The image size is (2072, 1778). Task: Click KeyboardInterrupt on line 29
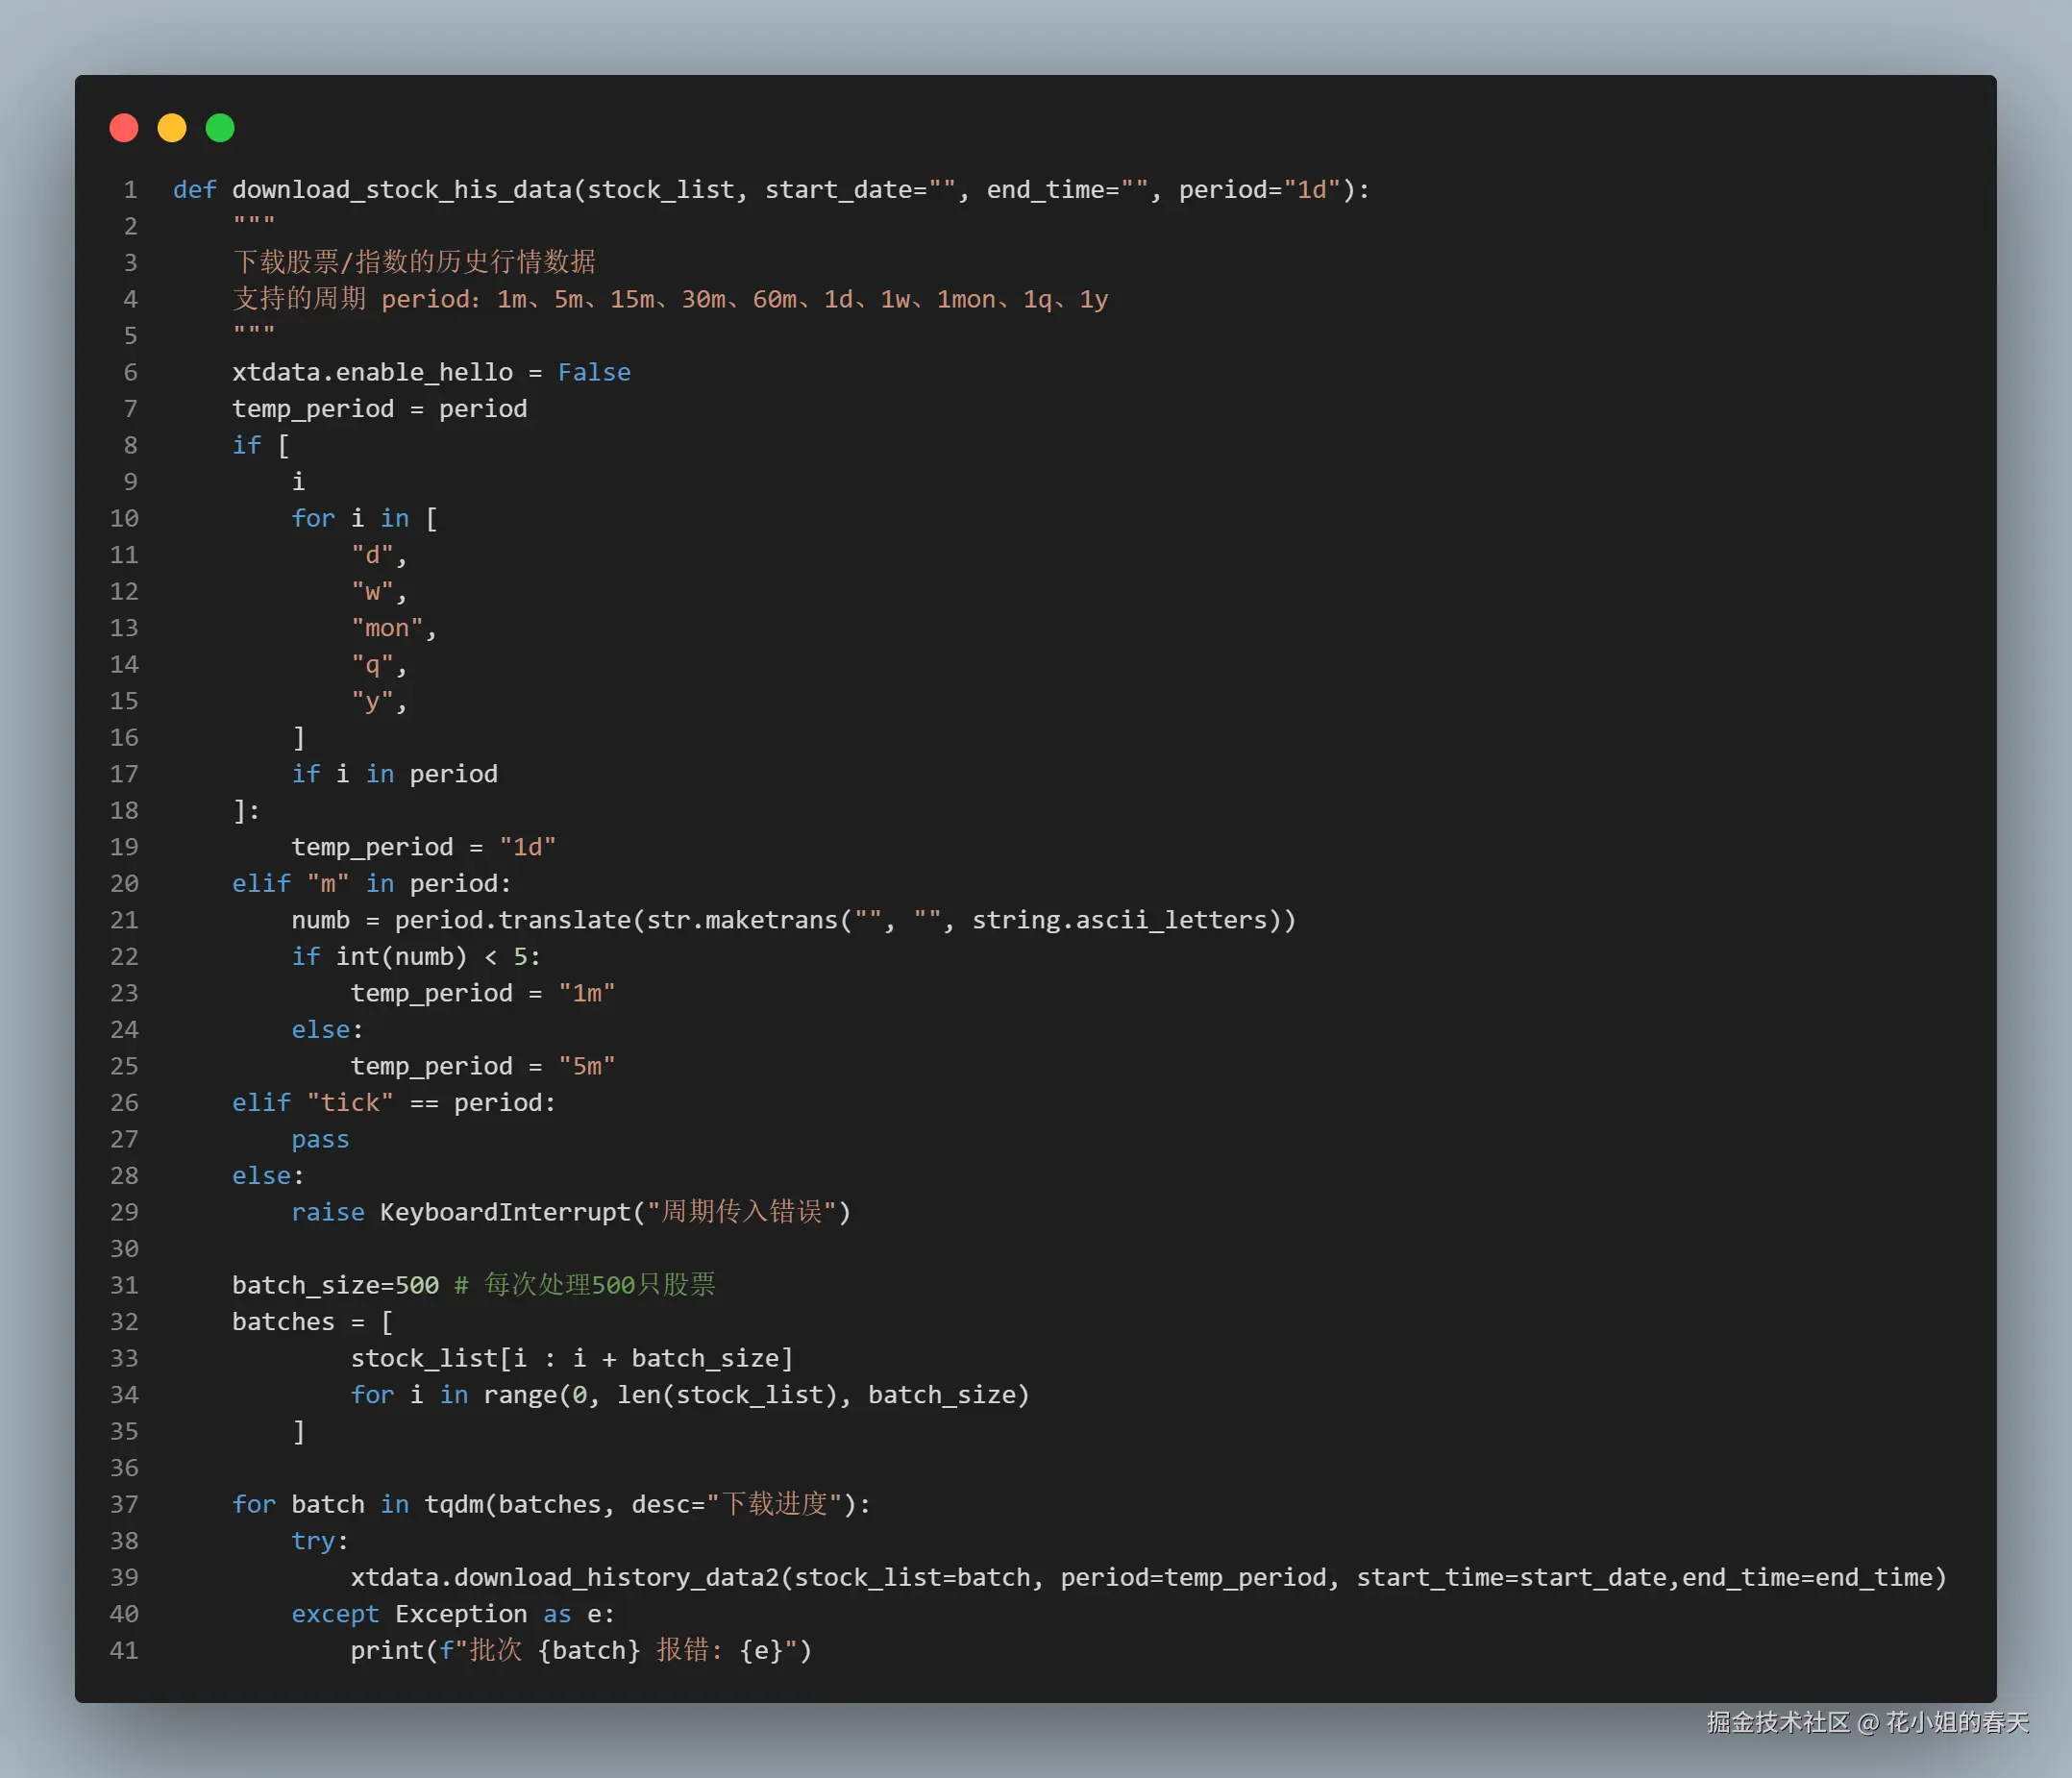click(506, 1212)
